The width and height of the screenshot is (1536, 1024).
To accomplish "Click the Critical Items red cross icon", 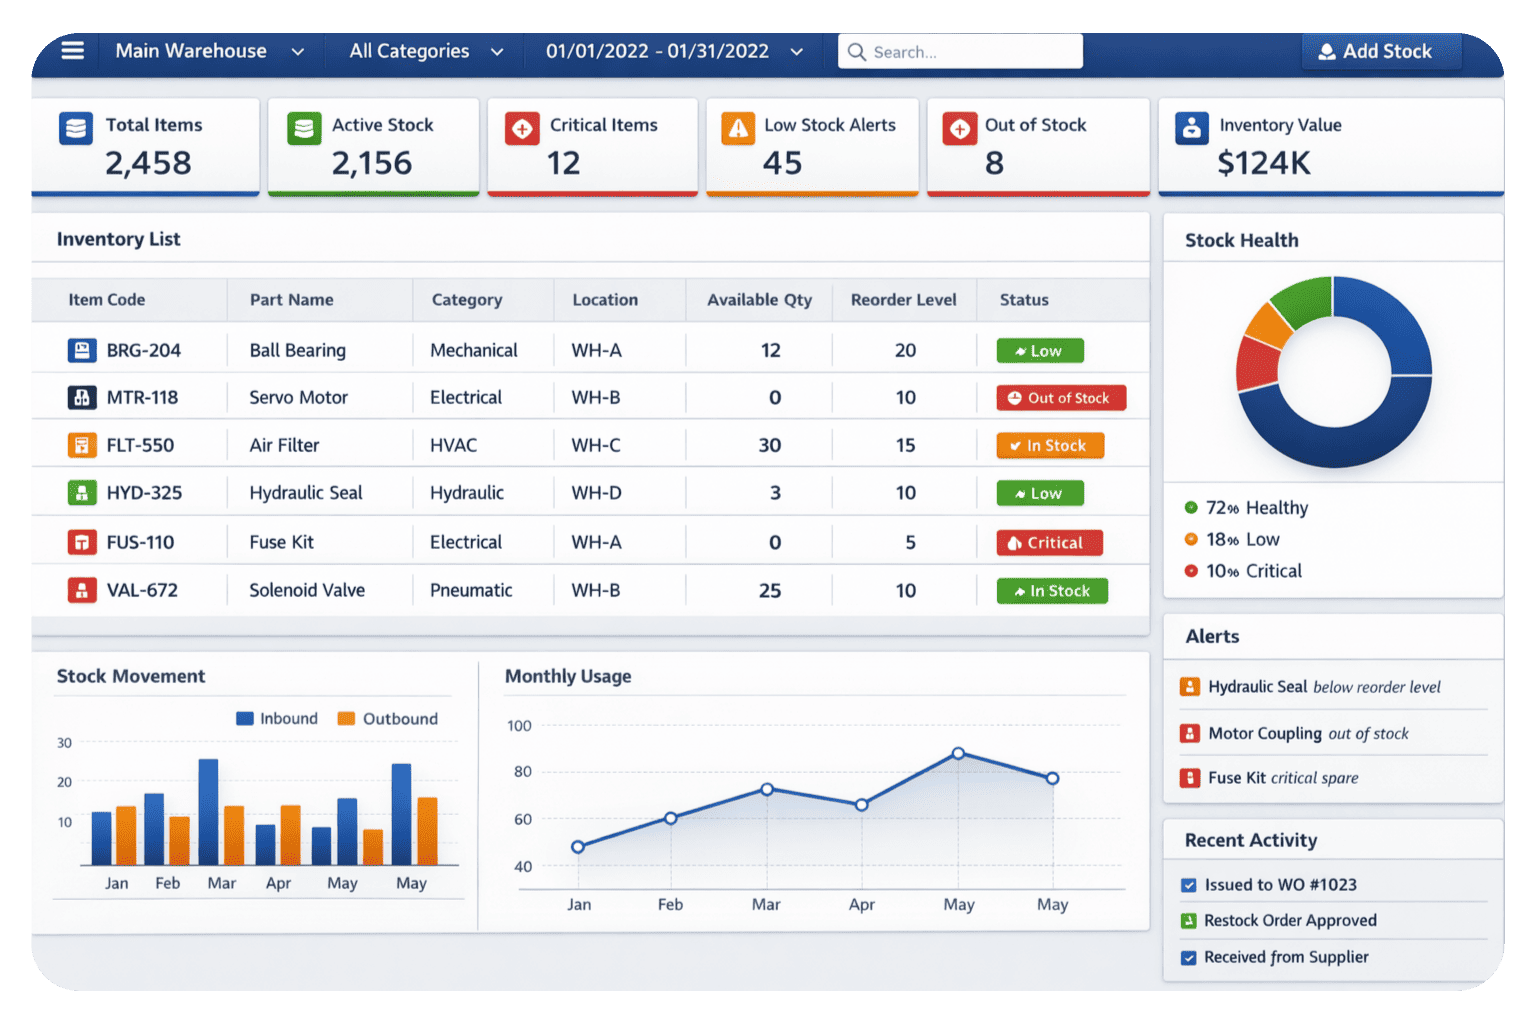I will click(x=521, y=129).
